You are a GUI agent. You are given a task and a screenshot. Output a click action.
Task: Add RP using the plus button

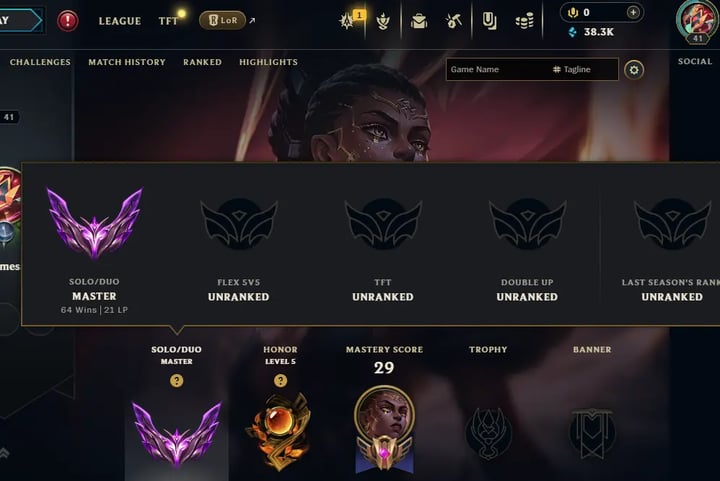coord(633,12)
